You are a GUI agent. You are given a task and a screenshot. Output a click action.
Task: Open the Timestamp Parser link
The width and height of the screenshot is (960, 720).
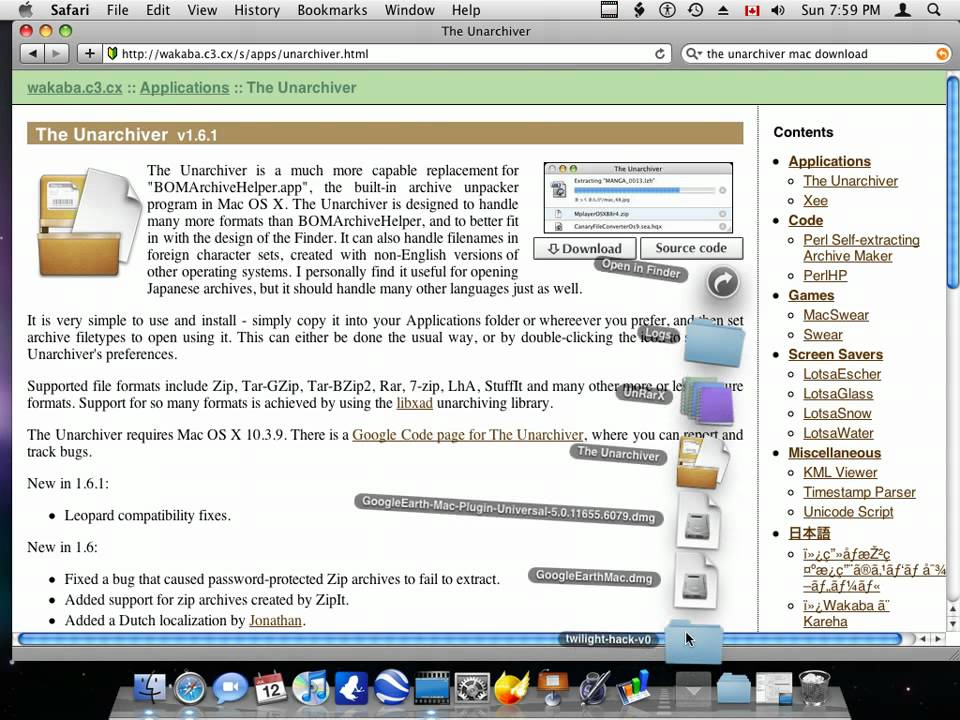860,492
